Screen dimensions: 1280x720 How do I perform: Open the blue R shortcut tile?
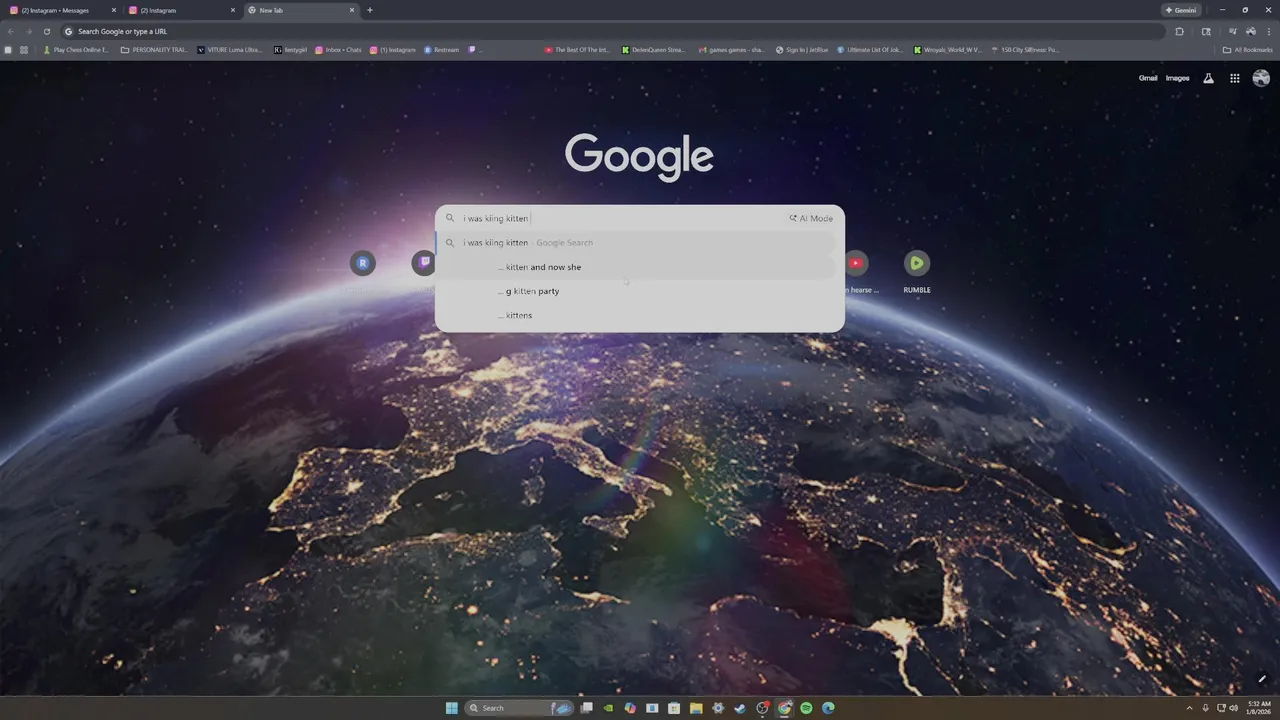pos(363,263)
